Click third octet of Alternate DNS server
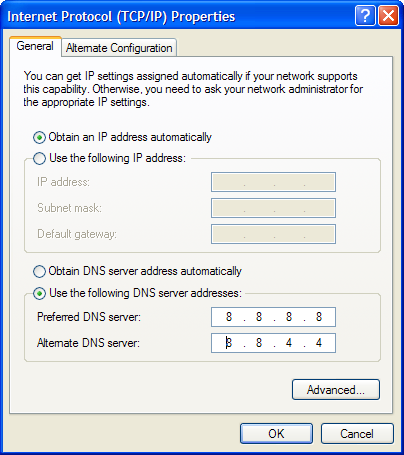This screenshot has height=455, width=404. point(289,343)
